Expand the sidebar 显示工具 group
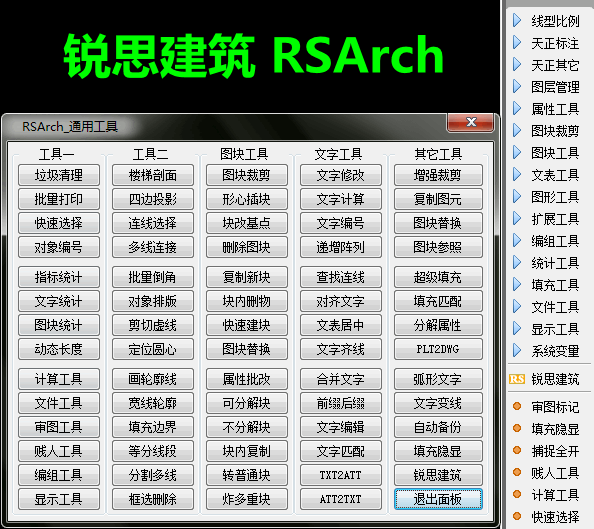Screen dimensions: 594x529 517,328
